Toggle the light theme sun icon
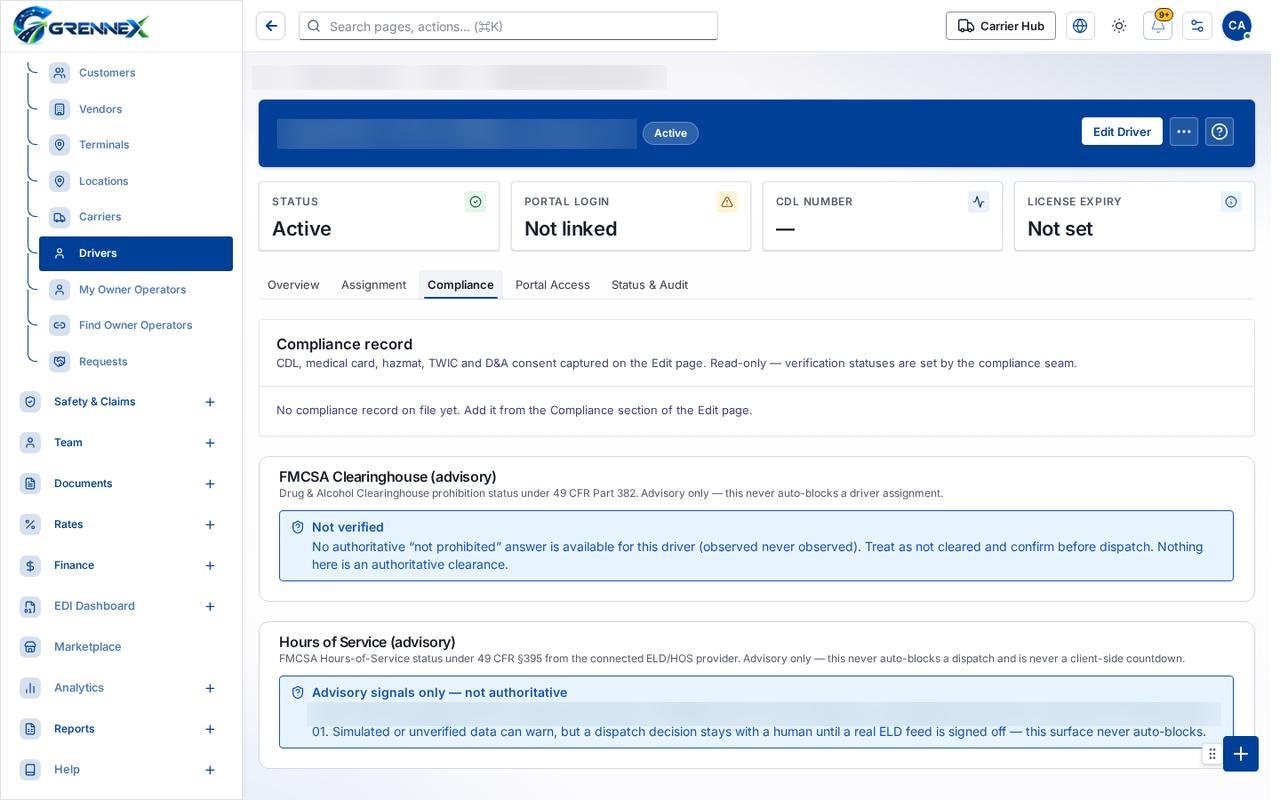 coord(1119,26)
